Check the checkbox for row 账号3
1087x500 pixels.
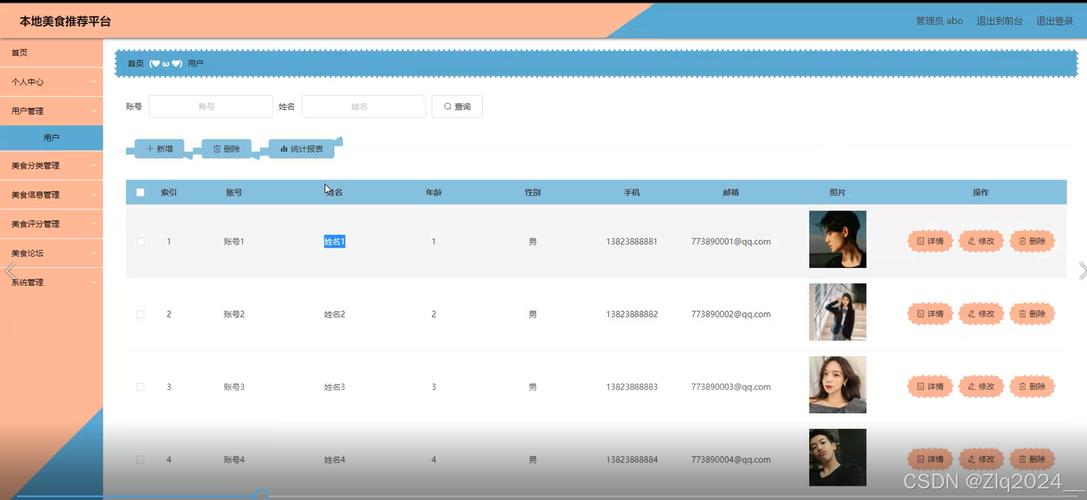[140, 387]
